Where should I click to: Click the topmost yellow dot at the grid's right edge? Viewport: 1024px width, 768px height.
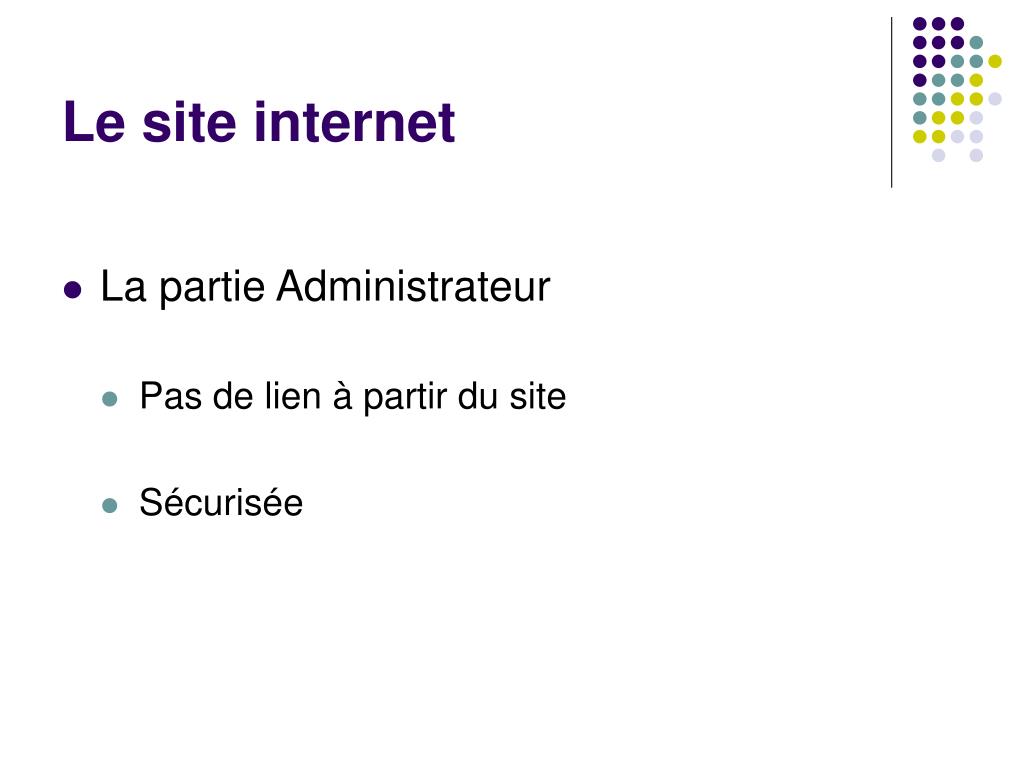coord(995,61)
